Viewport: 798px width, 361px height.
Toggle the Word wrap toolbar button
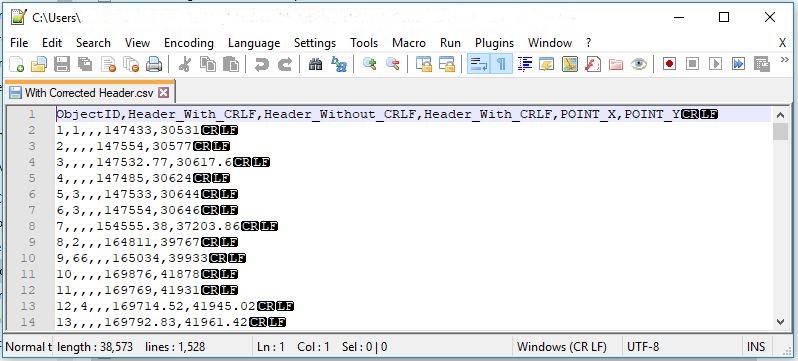pyautogui.click(x=478, y=64)
